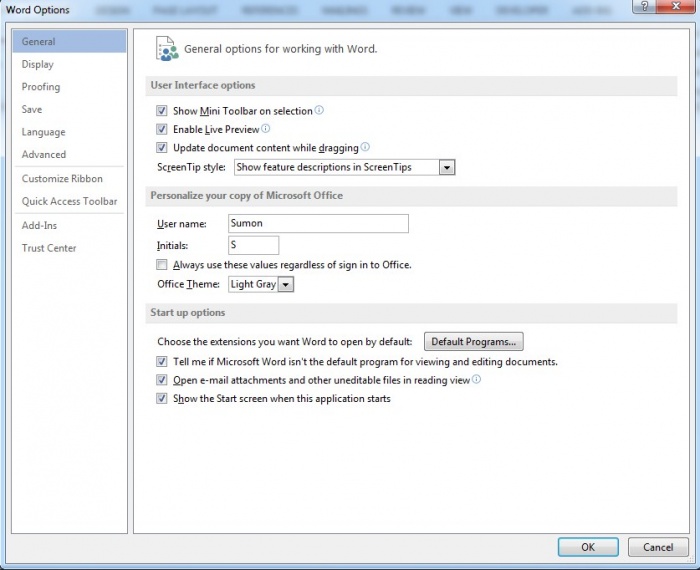Click Cancel to dismiss dialog
Screen dimensions: 700x570
658,547
